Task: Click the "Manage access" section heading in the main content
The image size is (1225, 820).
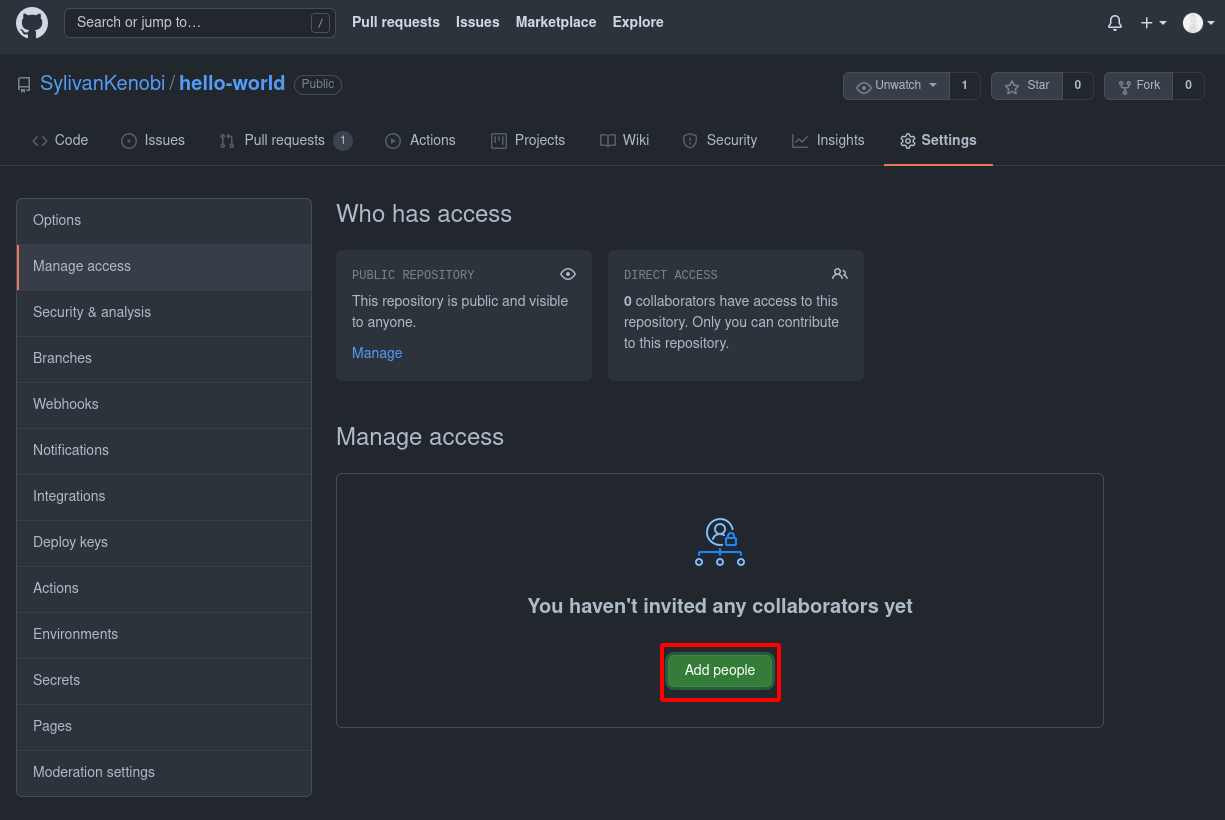Action: coord(420,437)
